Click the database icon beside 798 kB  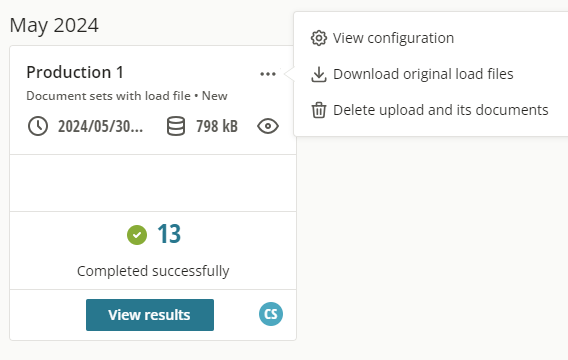point(176,126)
